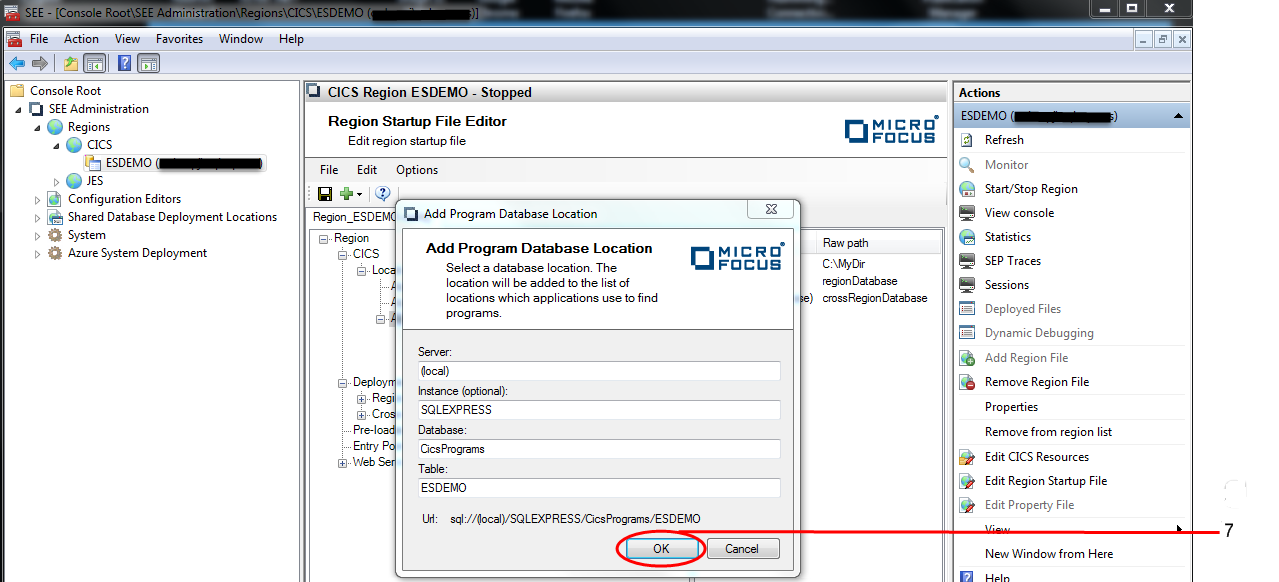
Task: Toggle the Show/Hide Console Tree toolbar icon
Action: (94, 63)
